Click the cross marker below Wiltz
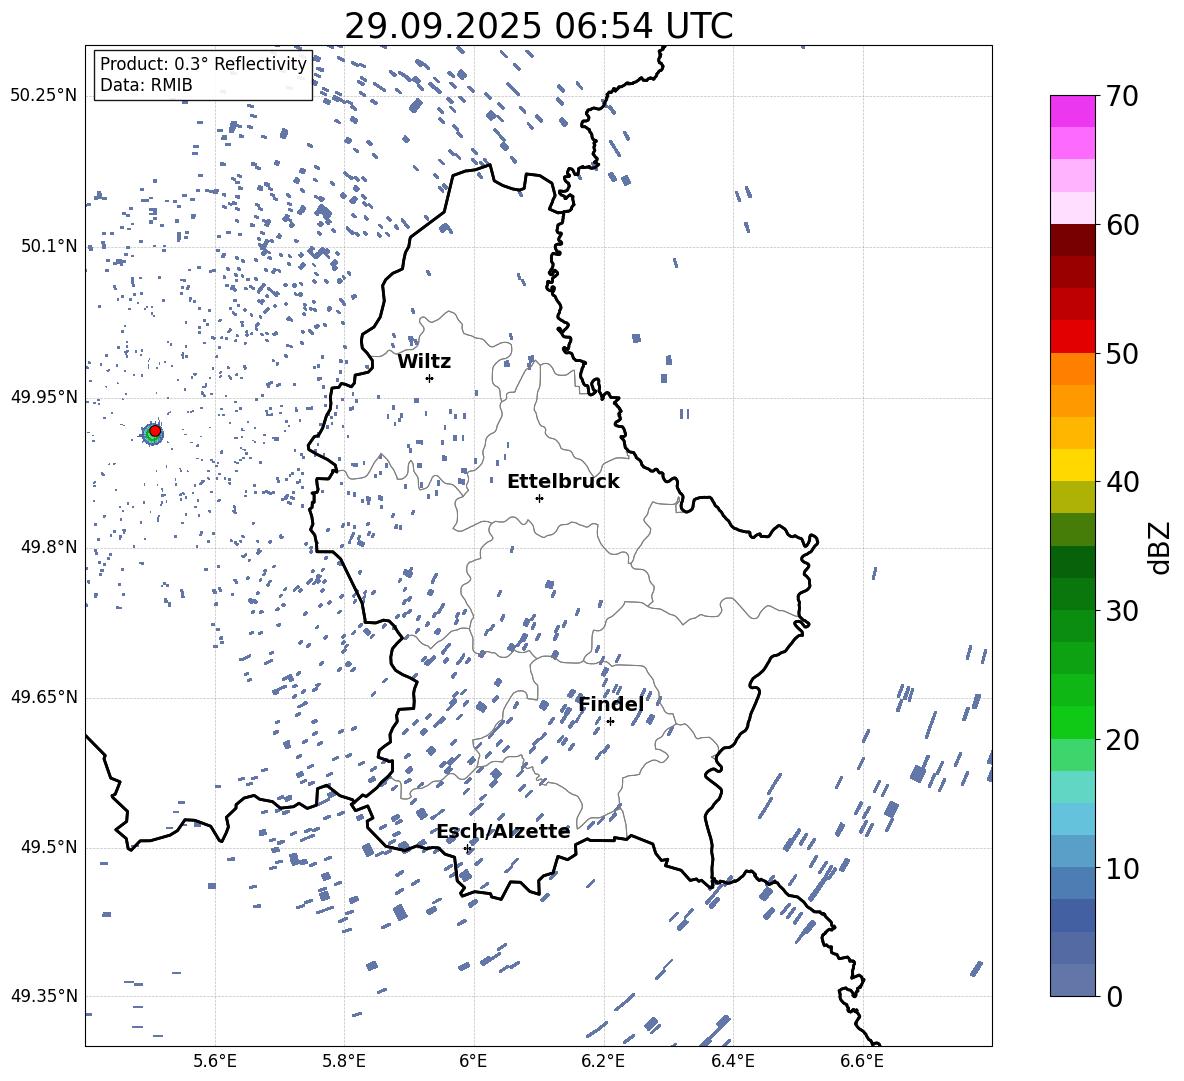Image resolution: width=1184 pixels, height=1081 pixels. tap(430, 378)
